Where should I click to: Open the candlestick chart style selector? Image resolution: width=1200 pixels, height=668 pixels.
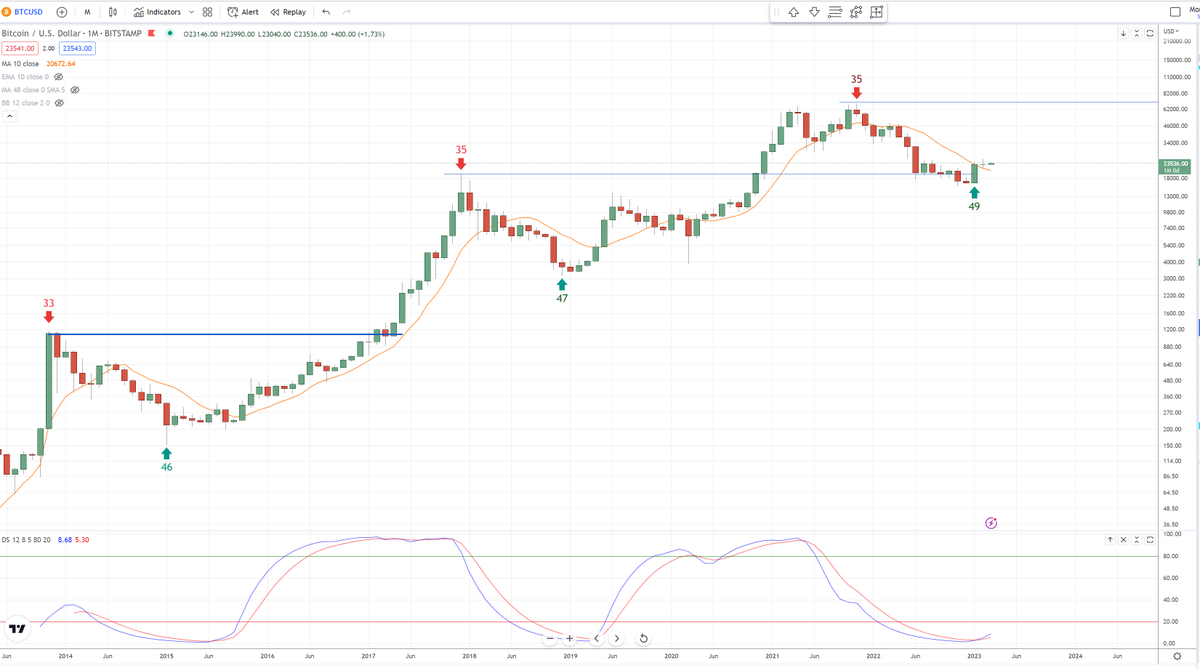point(112,12)
